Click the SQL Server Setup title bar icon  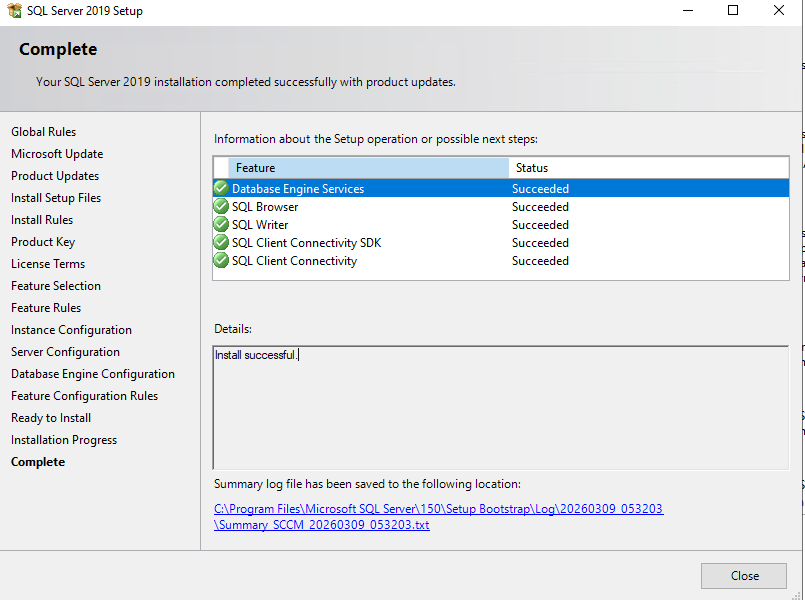(x=13, y=11)
